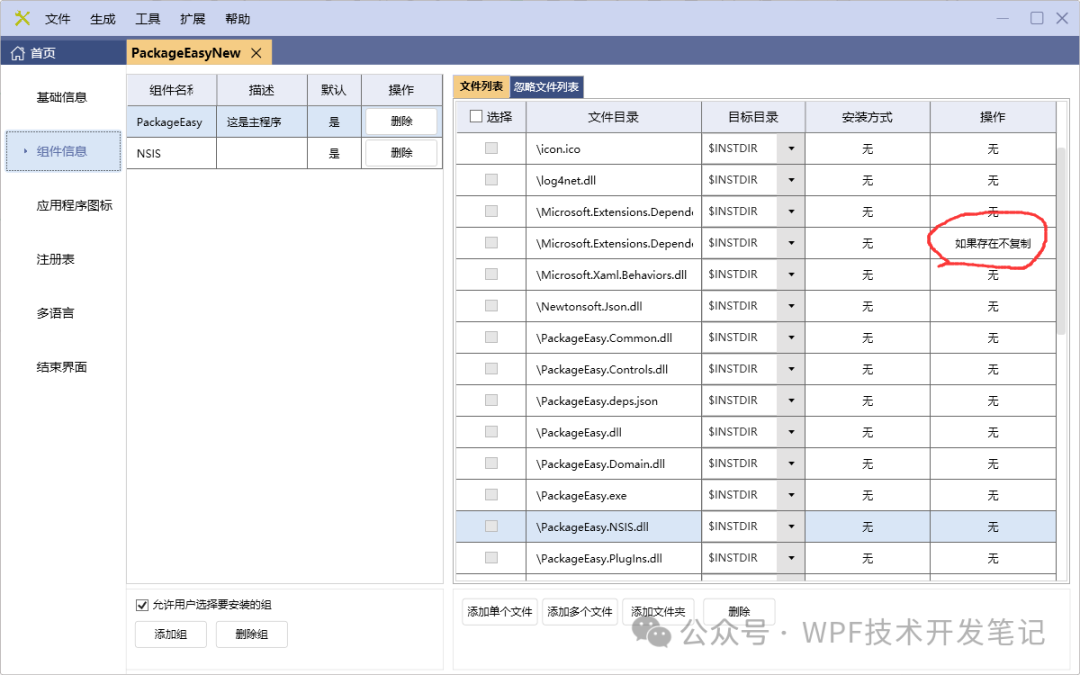The height and width of the screenshot is (675, 1080).
Task: Check the box for \PackageEasy.Common.dll row
Action: pos(491,338)
